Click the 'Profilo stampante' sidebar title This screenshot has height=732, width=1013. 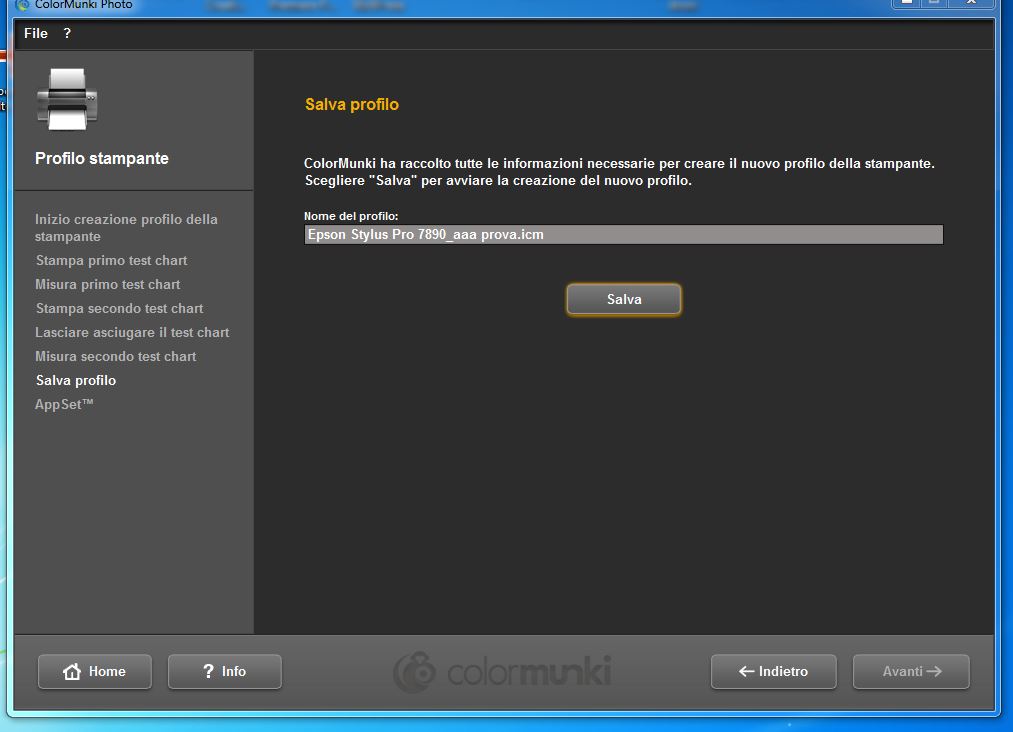click(102, 158)
